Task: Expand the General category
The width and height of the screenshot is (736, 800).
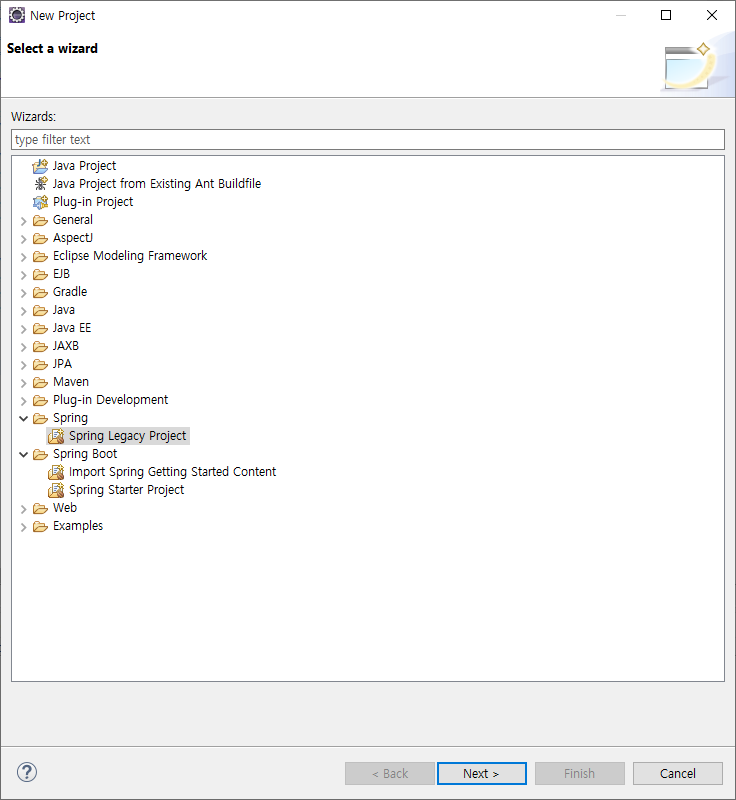Action: click(23, 221)
